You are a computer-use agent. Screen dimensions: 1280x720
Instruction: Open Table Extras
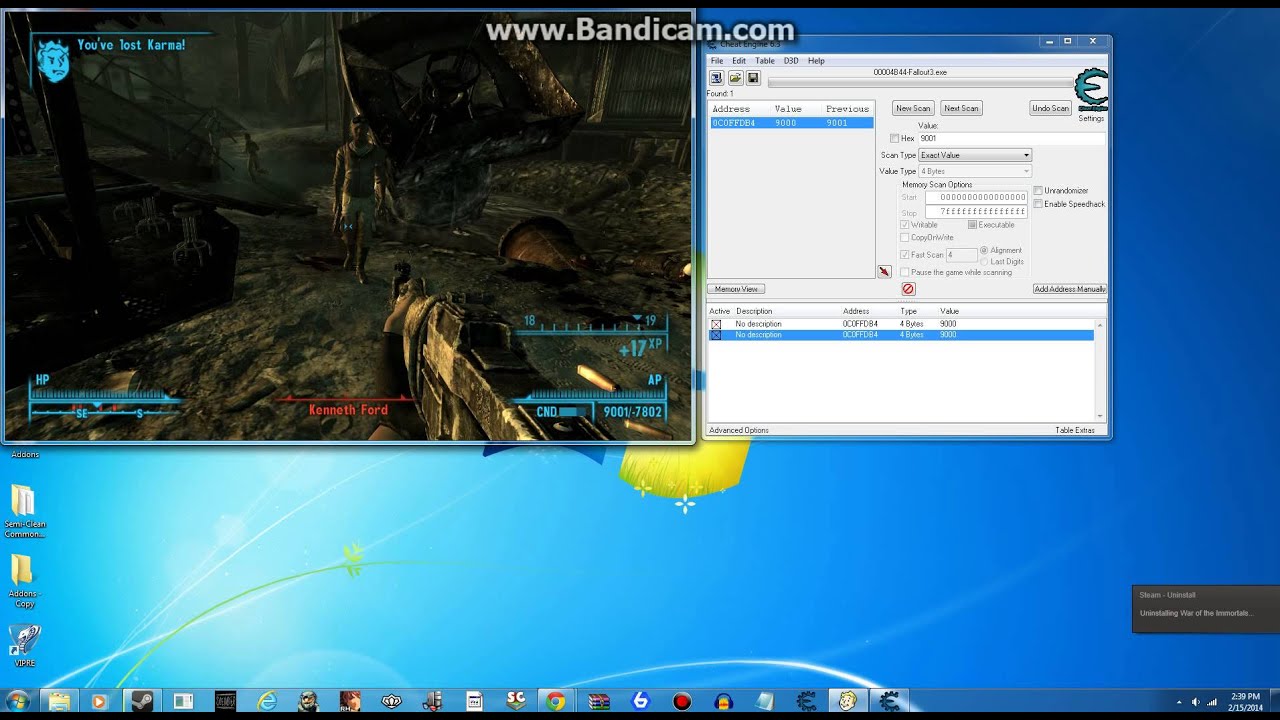point(1075,430)
